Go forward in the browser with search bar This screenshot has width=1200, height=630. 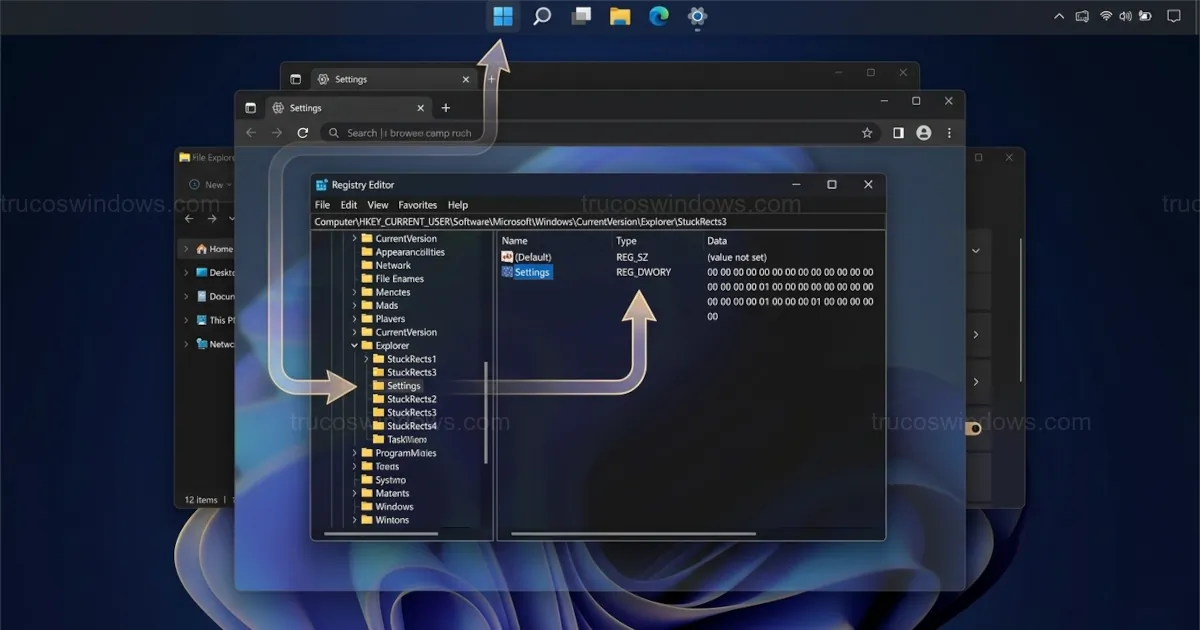(x=277, y=133)
